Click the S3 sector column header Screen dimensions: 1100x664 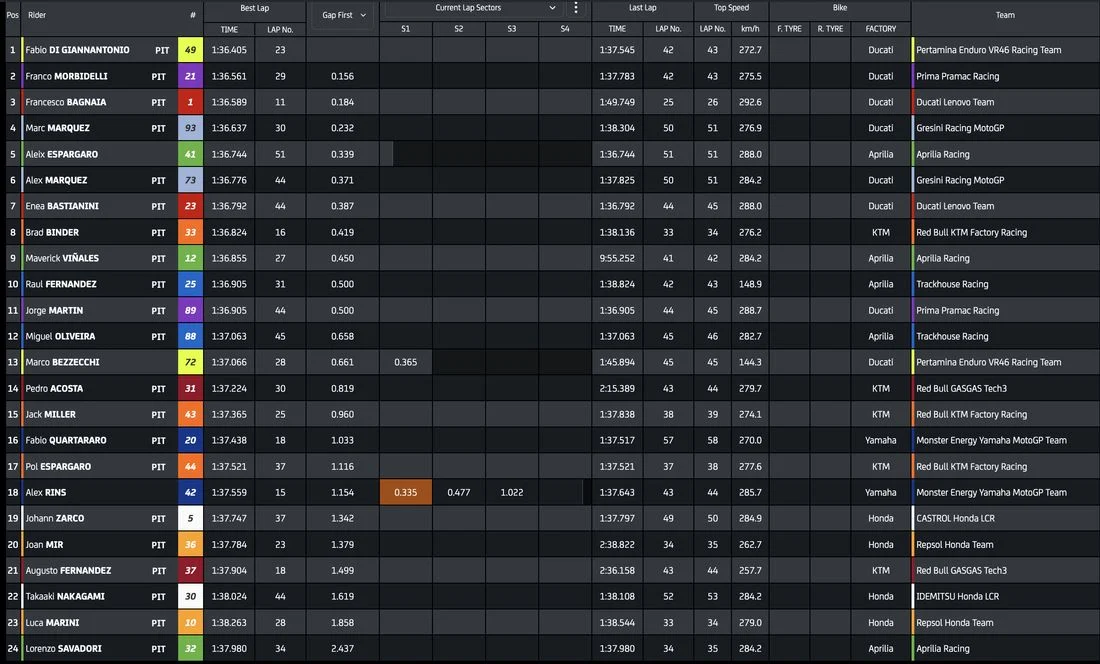coord(511,29)
